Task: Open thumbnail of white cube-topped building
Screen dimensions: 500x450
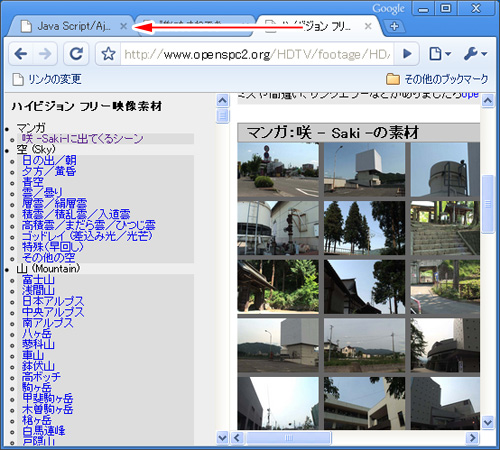Action: click(364, 169)
